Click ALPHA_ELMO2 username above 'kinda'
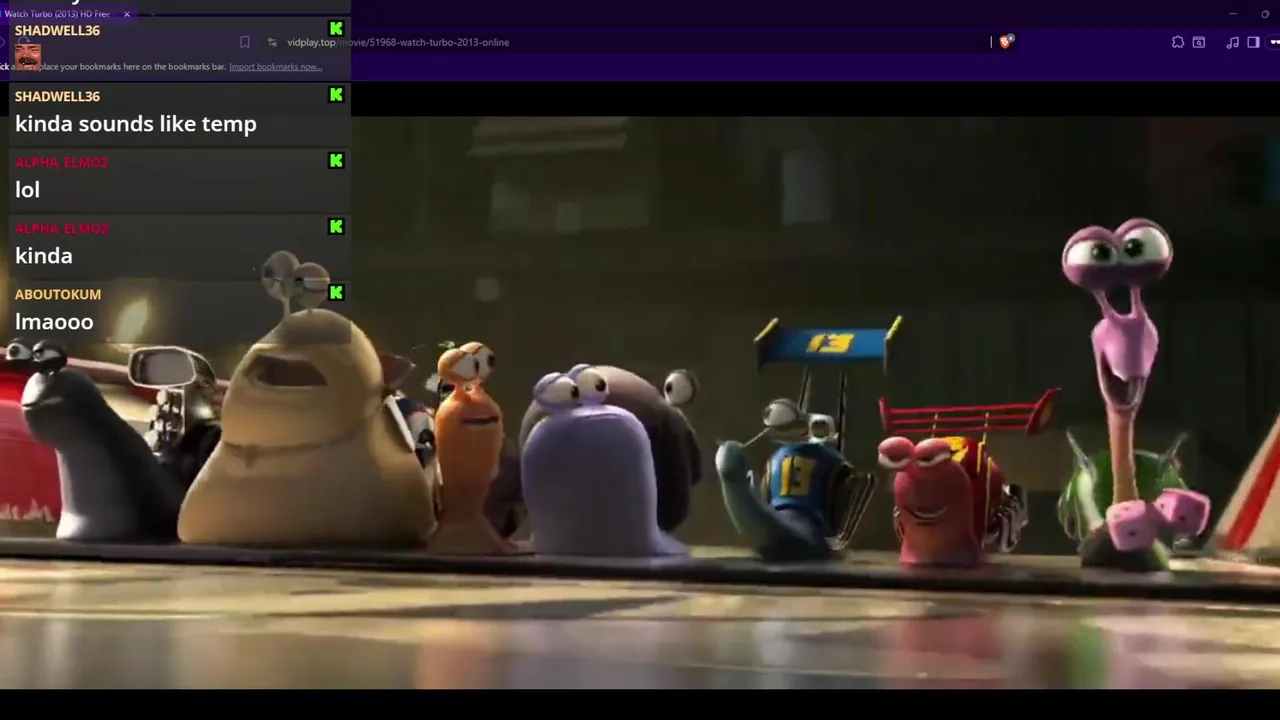Screen dimensions: 1280x720 [61, 228]
